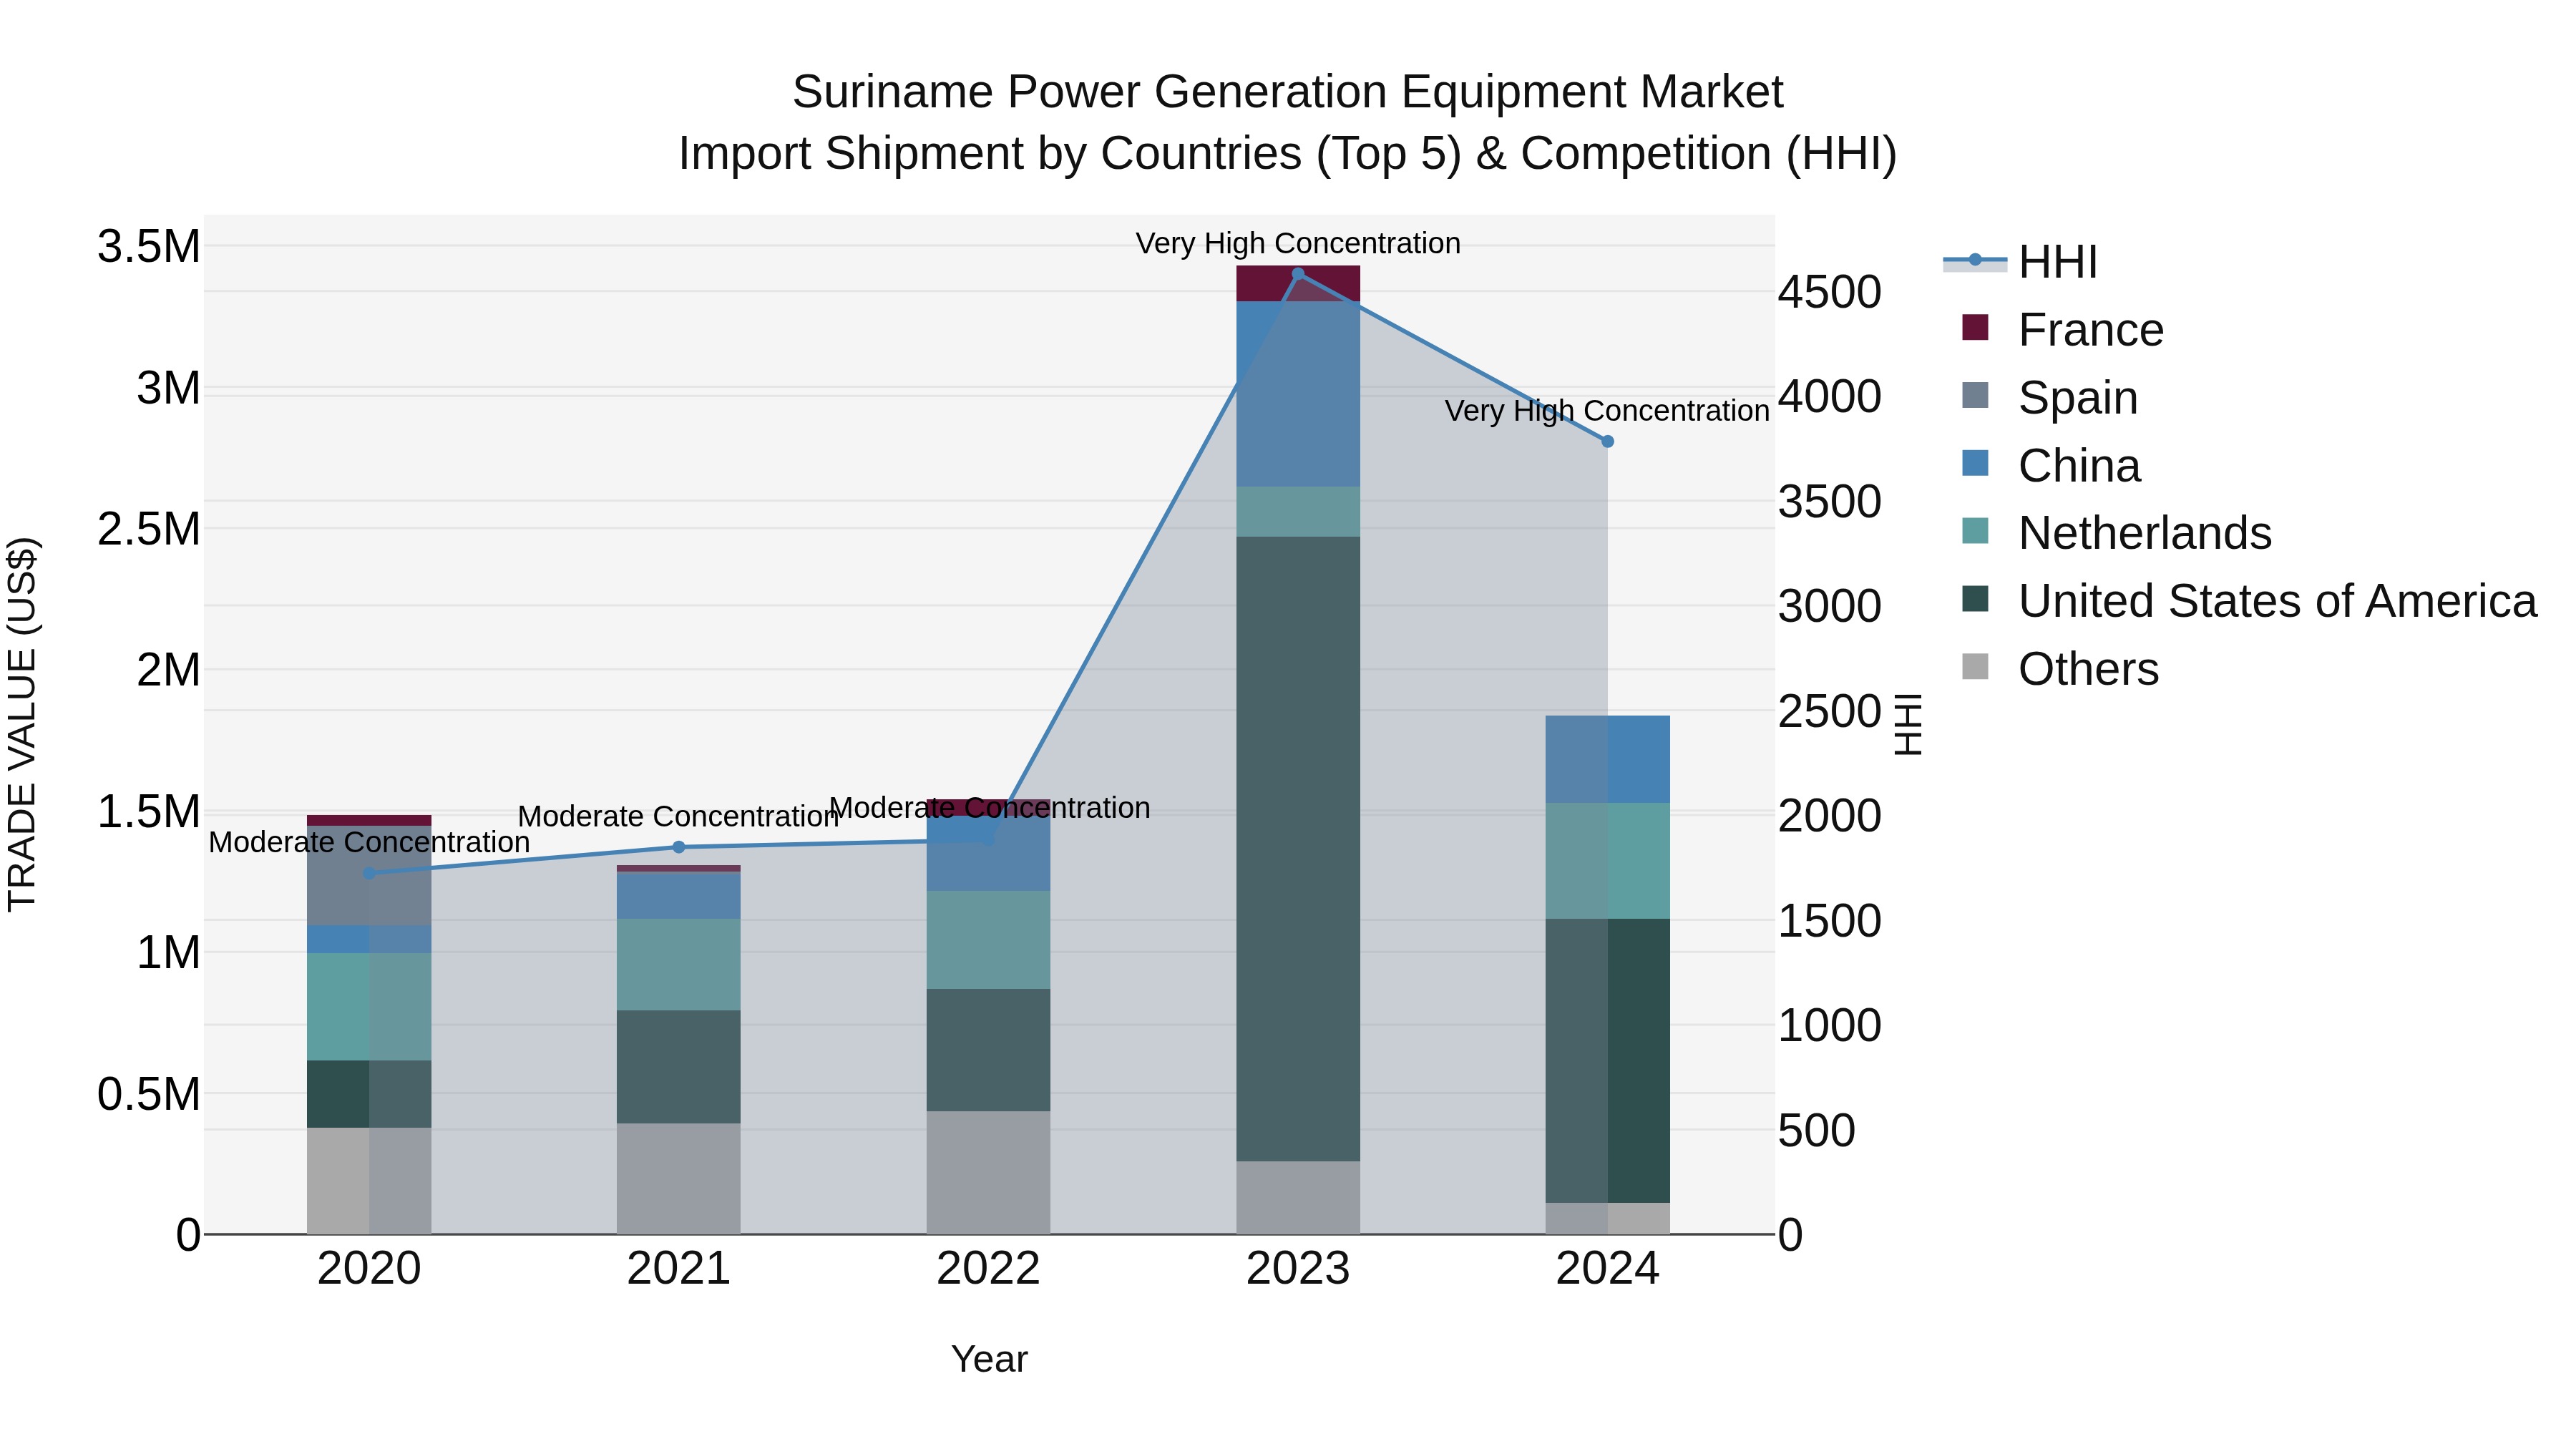Click the 2022 Others bar segment
The height and width of the screenshot is (1449, 2576).
coord(989,1173)
